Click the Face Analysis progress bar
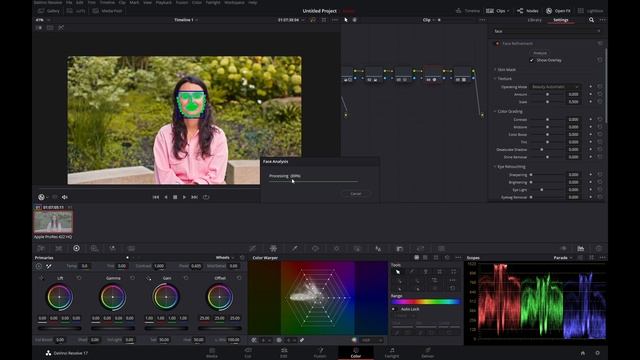The width and height of the screenshot is (640, 360). click(313, 181)
